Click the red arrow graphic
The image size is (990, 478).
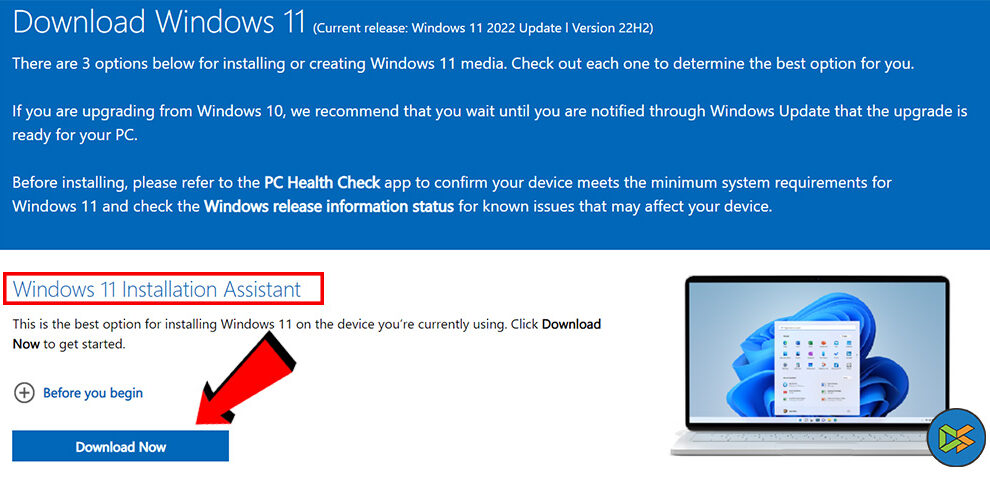pyautogui.click(x=245, y=378)
